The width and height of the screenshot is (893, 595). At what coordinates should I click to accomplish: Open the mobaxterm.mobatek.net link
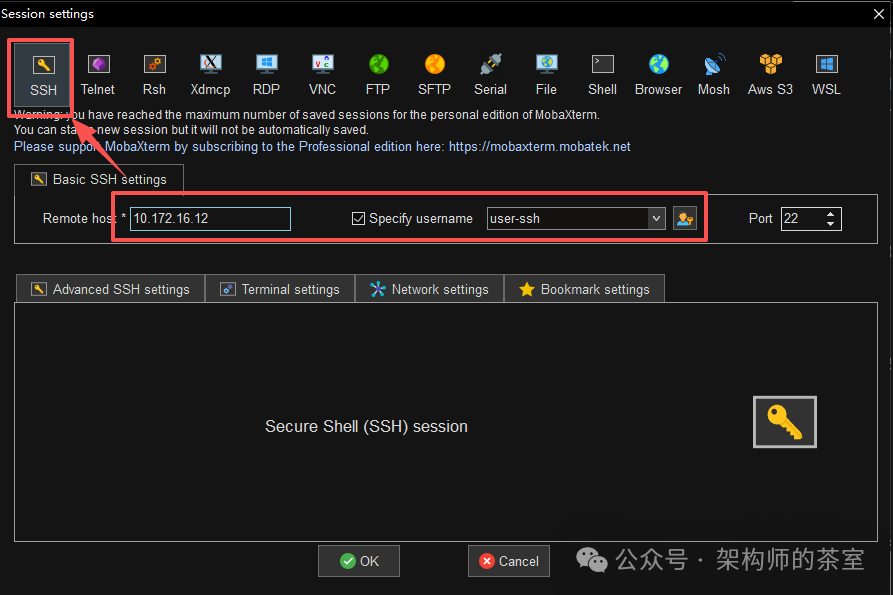539,147
